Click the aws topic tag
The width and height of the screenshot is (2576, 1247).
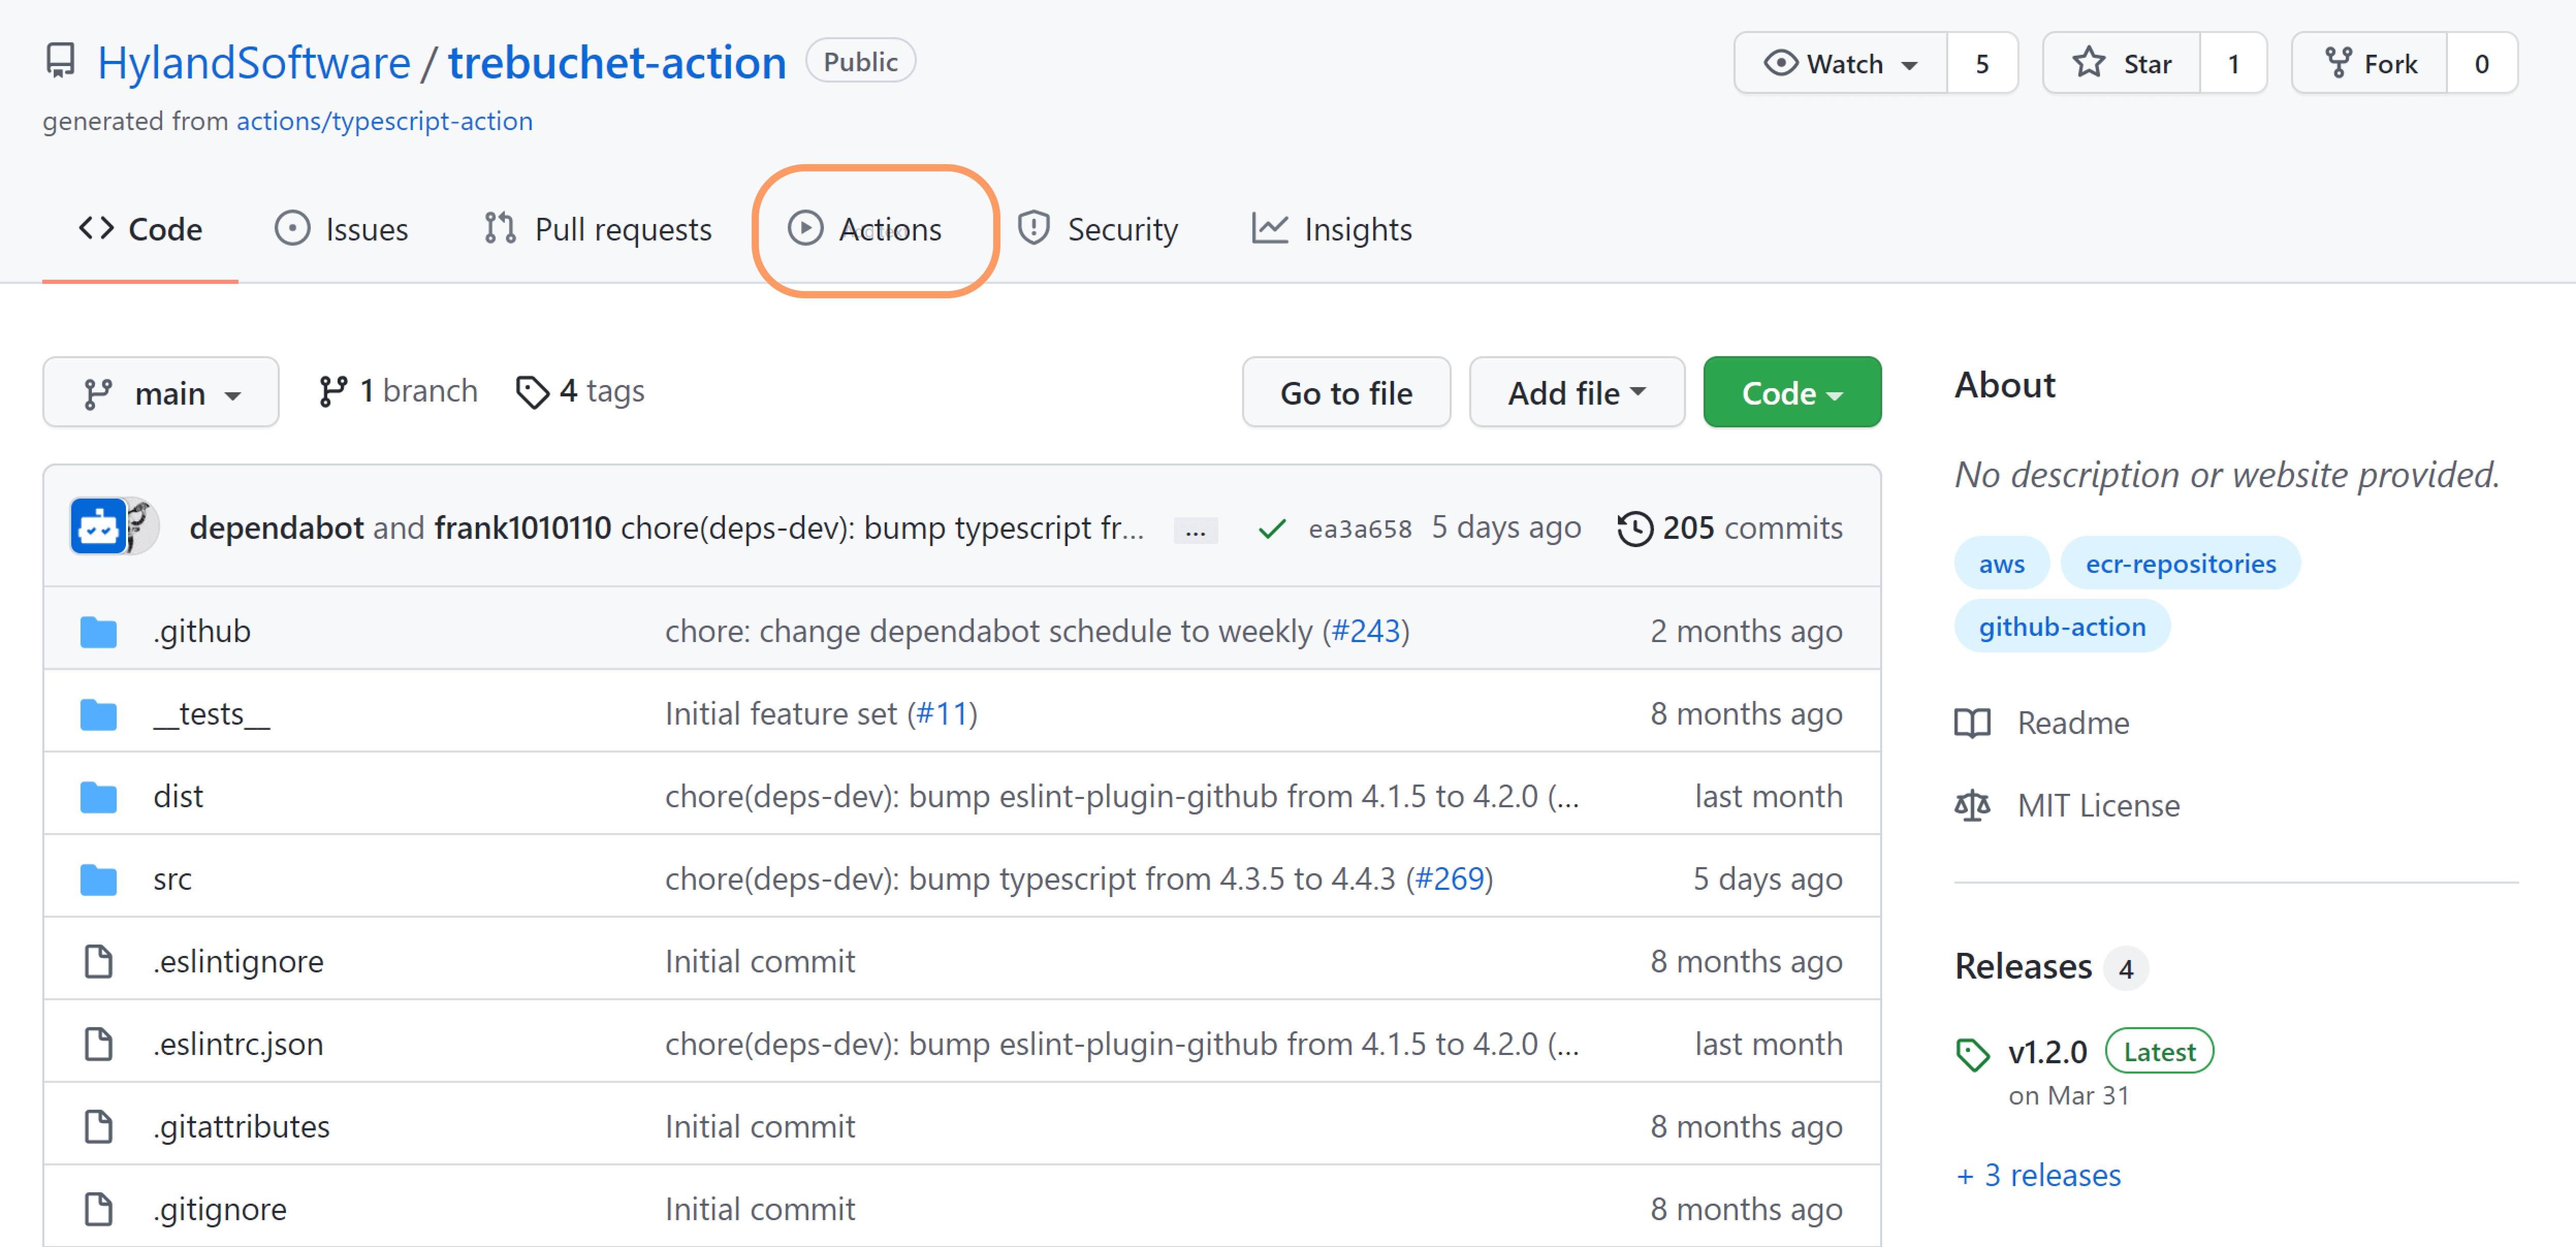2001,564
